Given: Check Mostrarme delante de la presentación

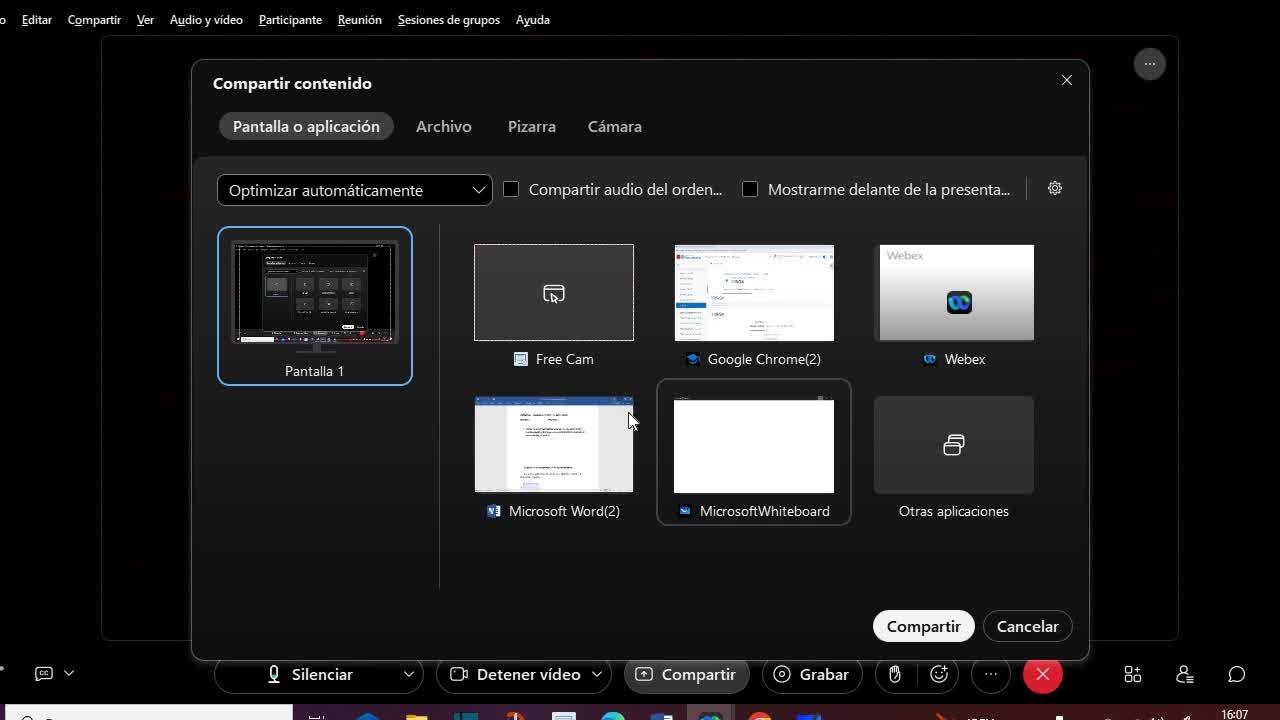Looking at the screenshot, I should coord(750,189).
